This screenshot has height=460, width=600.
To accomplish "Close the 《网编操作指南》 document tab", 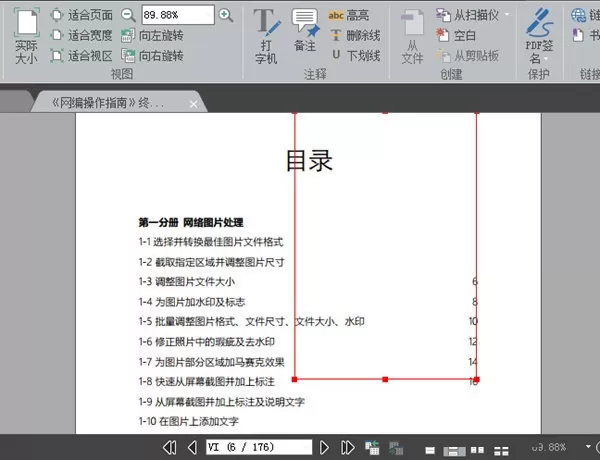I will tap(194, 104).
